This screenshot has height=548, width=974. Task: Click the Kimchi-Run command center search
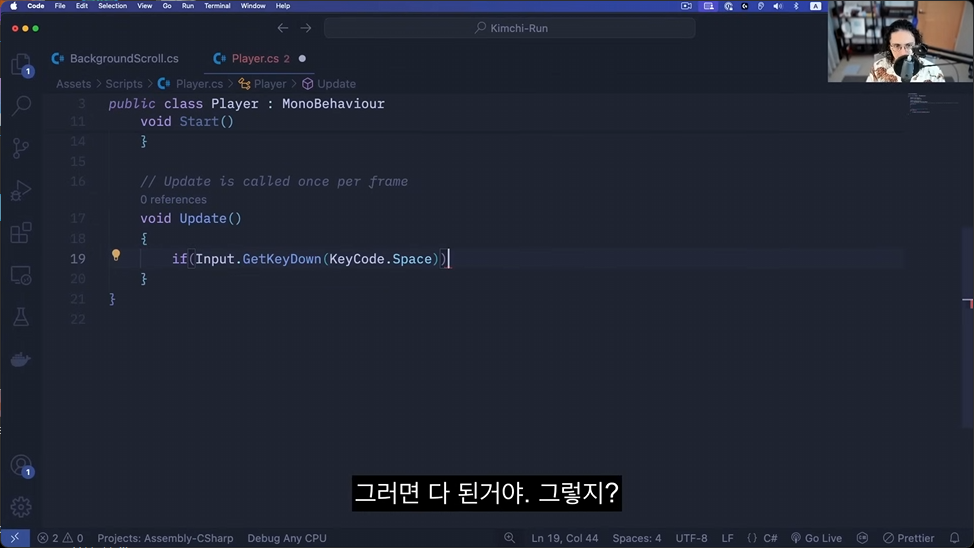(x=510, y=28)
